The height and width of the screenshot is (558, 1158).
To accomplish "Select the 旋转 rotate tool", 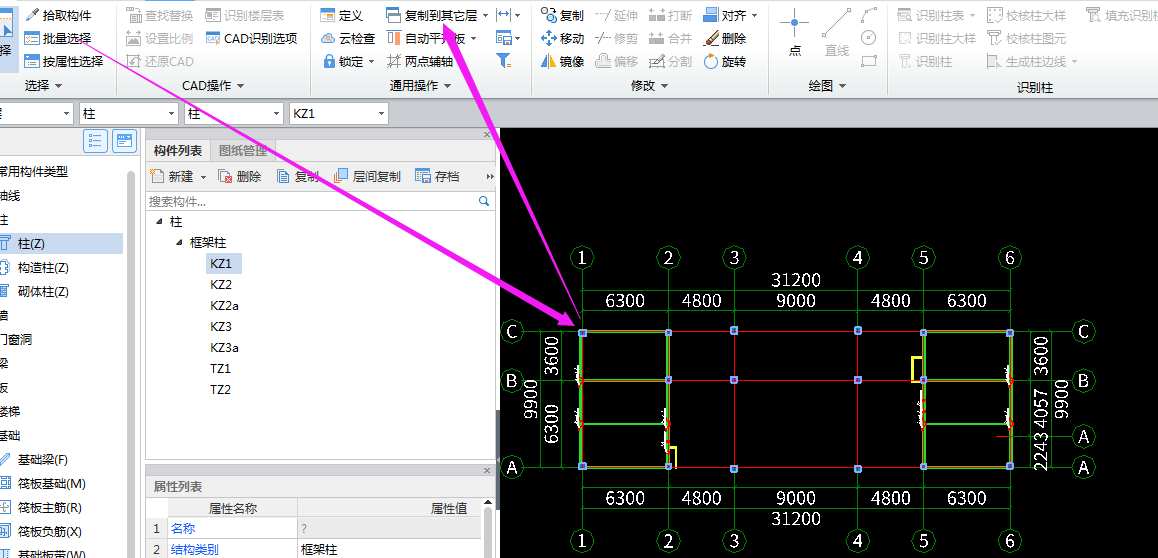I will pyautogui.click(x=724, y=62).
